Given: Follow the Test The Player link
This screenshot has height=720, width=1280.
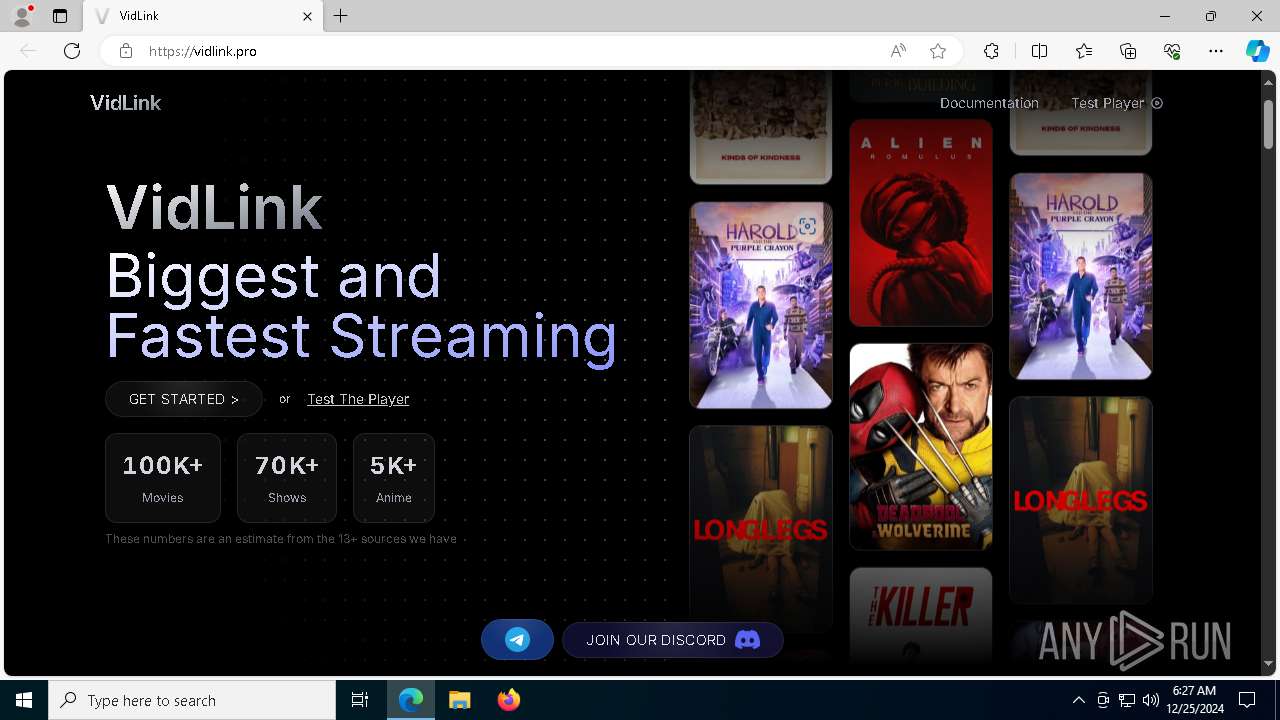Looking at the screenshot, I should (358, 399).
